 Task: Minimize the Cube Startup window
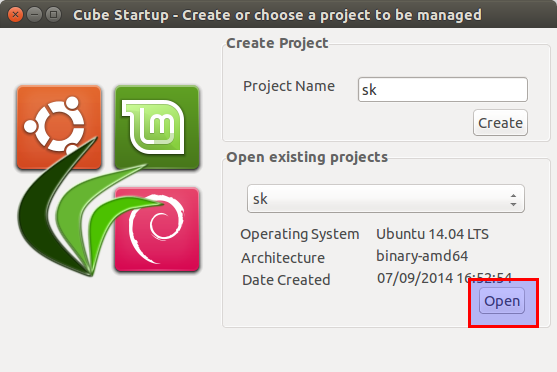coord(34,15)
